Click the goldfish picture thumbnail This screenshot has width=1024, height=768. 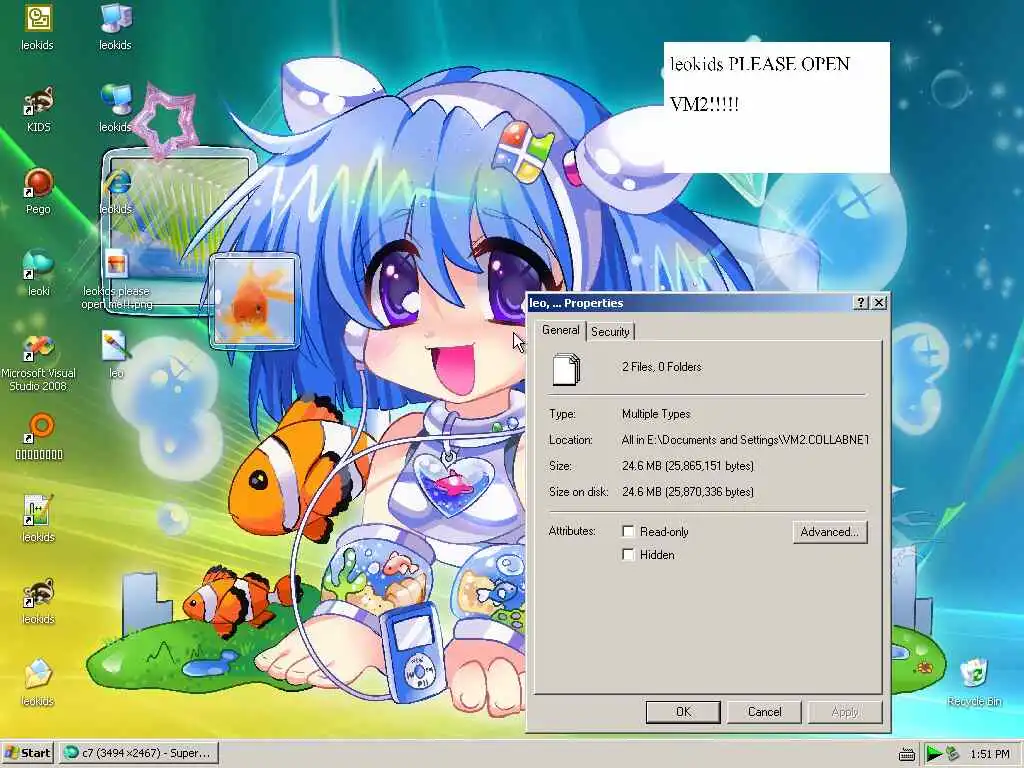coord(255,301)
